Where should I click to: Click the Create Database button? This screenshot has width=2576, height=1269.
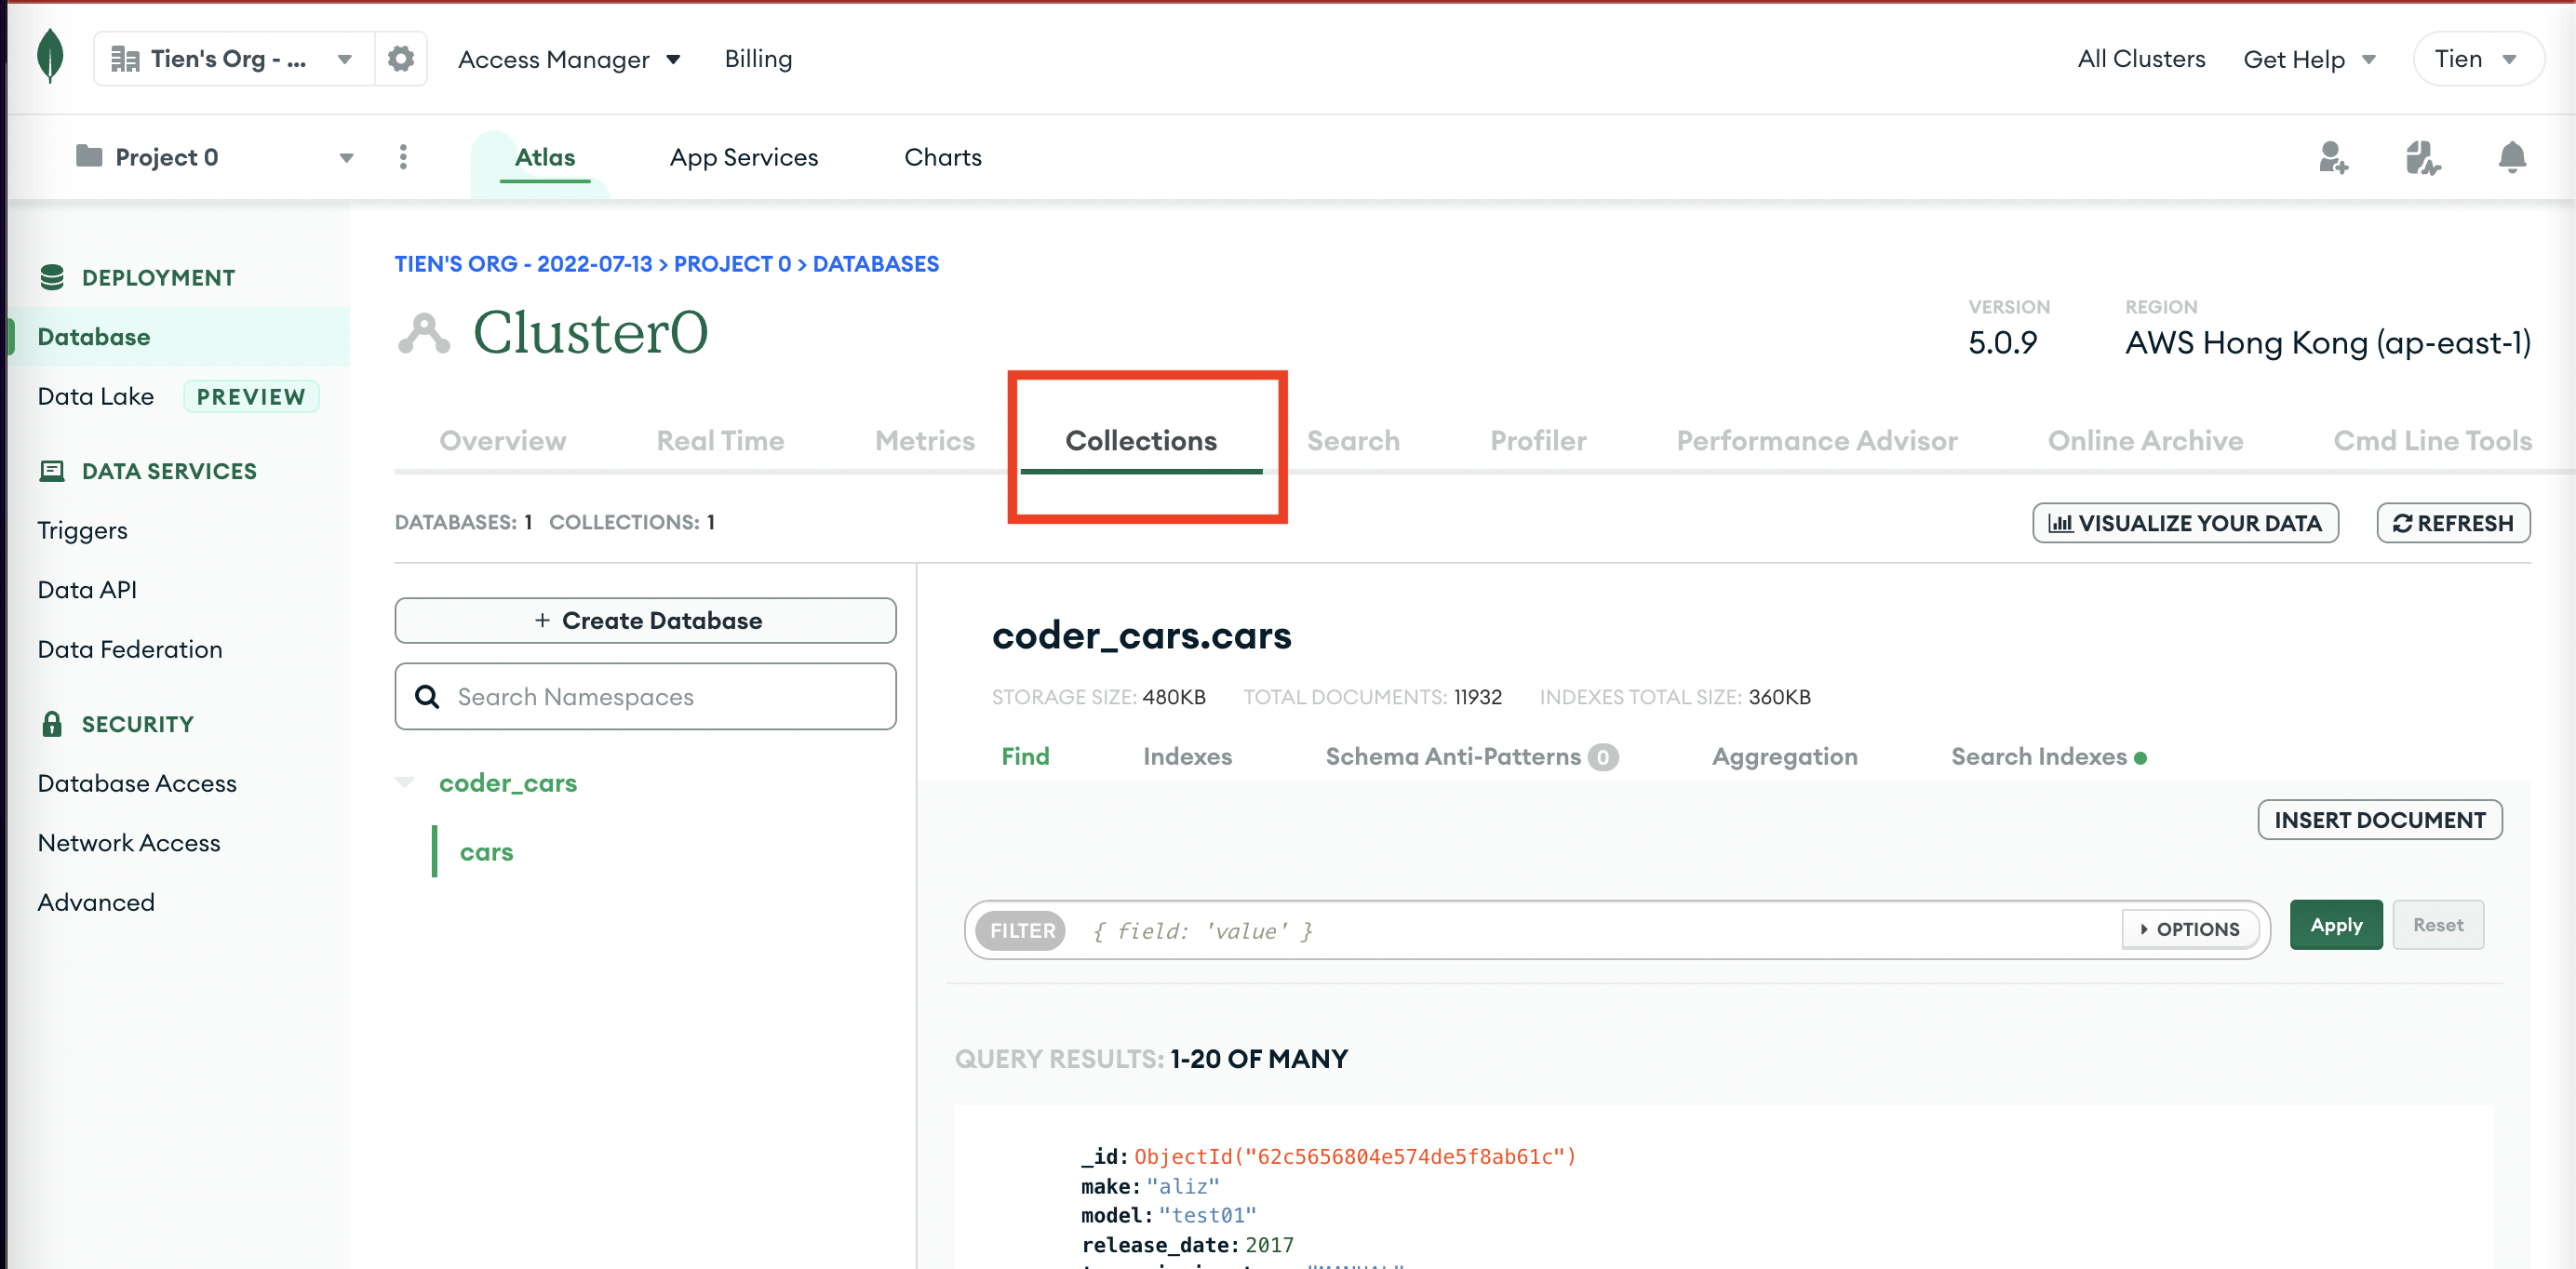[x=645, y=620]
